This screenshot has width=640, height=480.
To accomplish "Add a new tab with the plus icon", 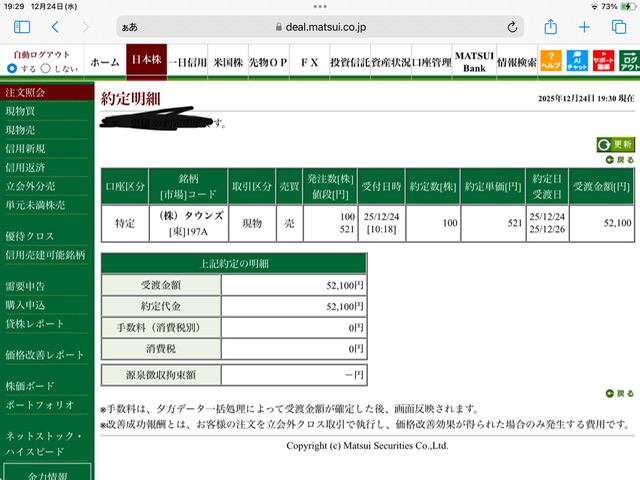I will [584, 27].
